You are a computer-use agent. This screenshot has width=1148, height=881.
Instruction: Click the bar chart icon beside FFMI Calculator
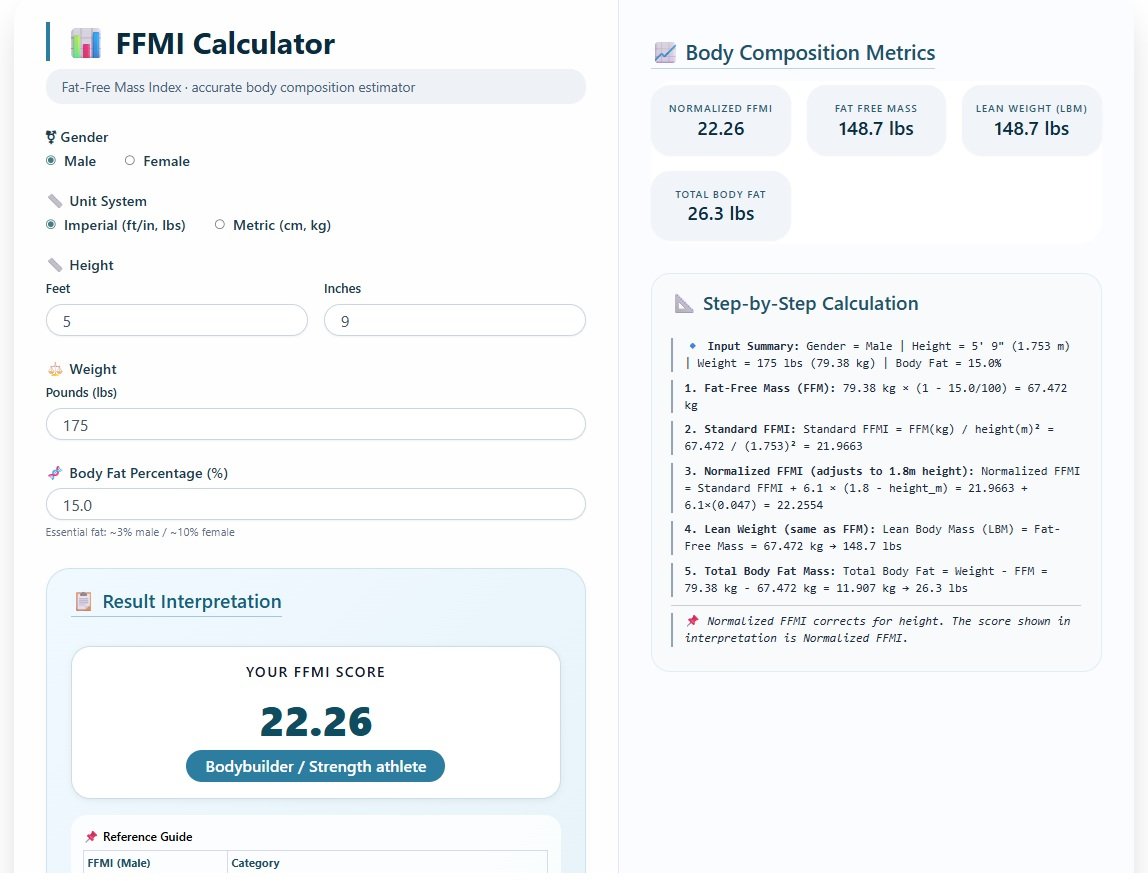point(86,44)
